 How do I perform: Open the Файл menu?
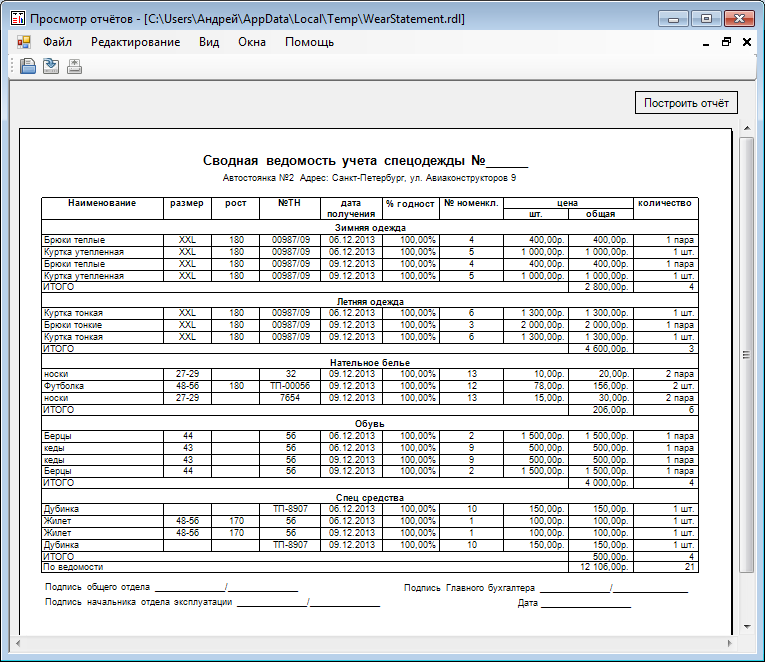pos(57,42)
